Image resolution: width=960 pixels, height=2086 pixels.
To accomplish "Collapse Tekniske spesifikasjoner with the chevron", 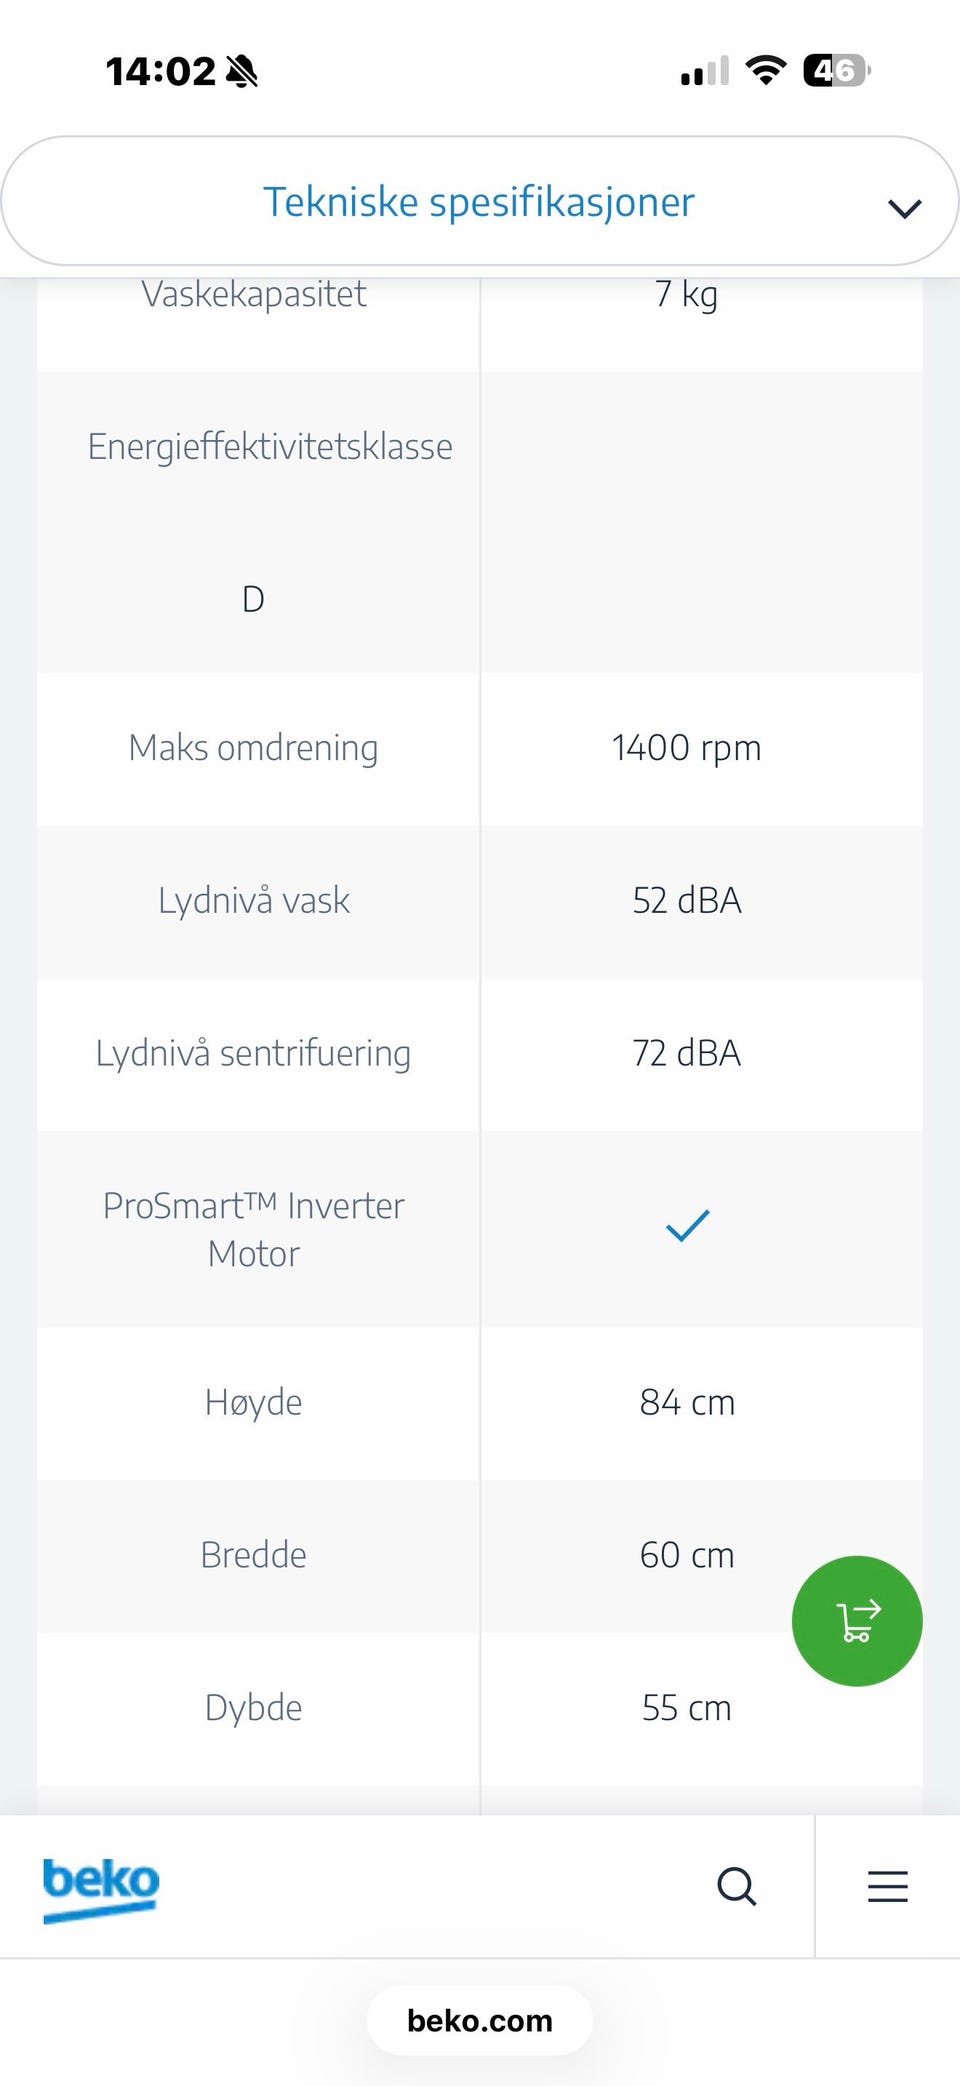I will (904, 208).
